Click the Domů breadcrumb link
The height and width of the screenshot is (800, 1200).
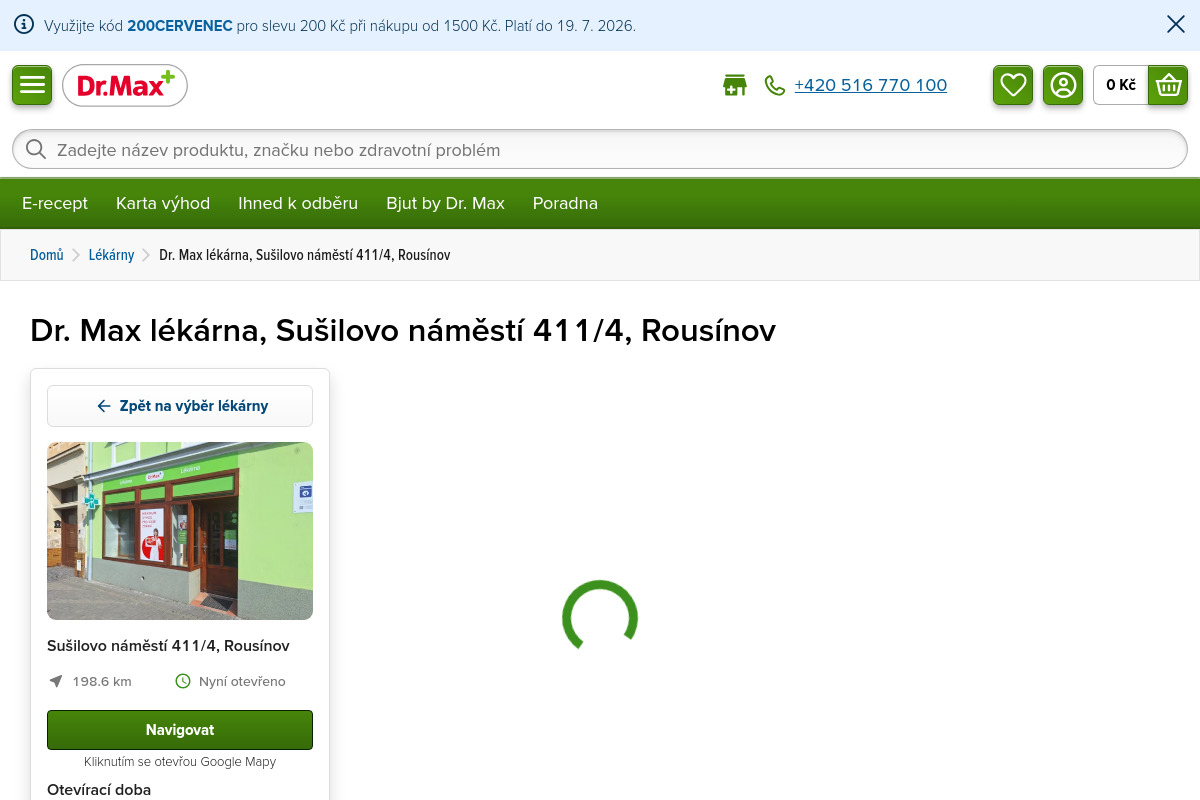47,255
